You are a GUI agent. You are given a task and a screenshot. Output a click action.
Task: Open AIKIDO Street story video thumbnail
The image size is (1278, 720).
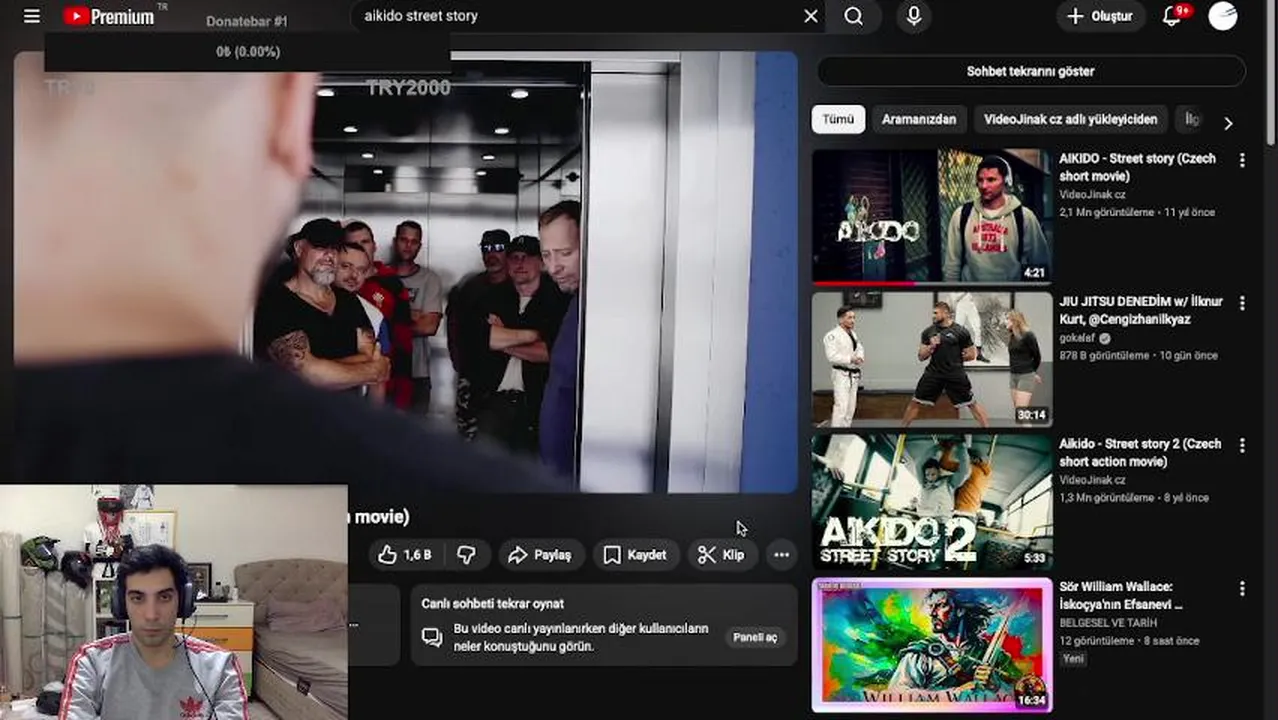tap(931, 216)
